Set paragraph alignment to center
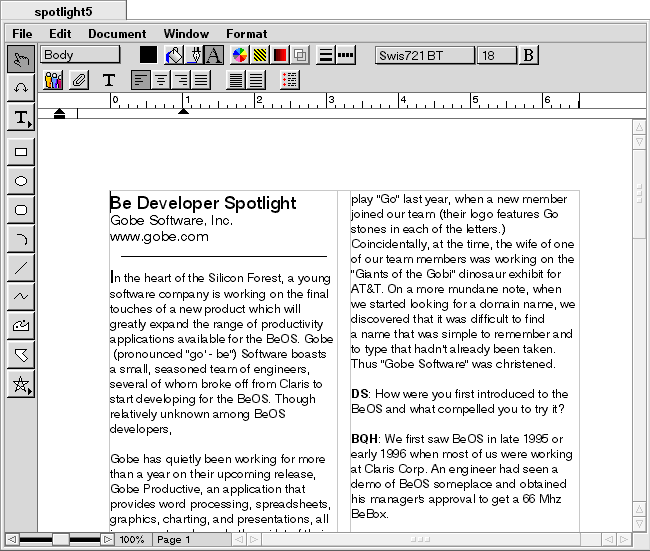The height and width of the screenshot is (551, 650). click(160, 80)
